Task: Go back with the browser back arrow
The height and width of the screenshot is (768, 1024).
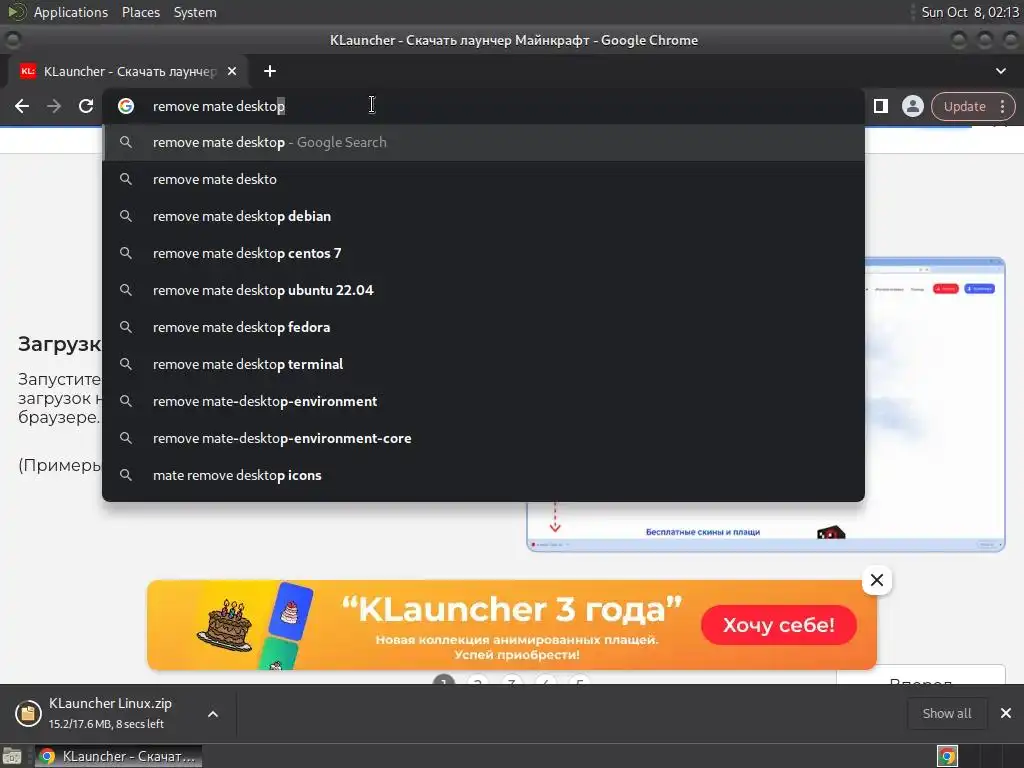Action: coord(22,106)
